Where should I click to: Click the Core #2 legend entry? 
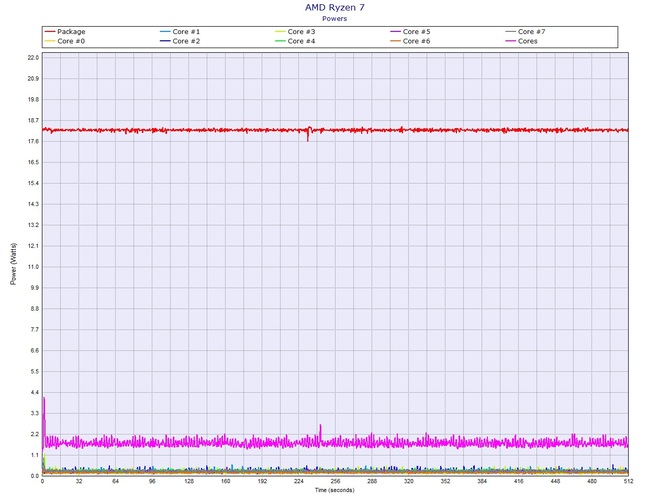click(x=180, y=41)
